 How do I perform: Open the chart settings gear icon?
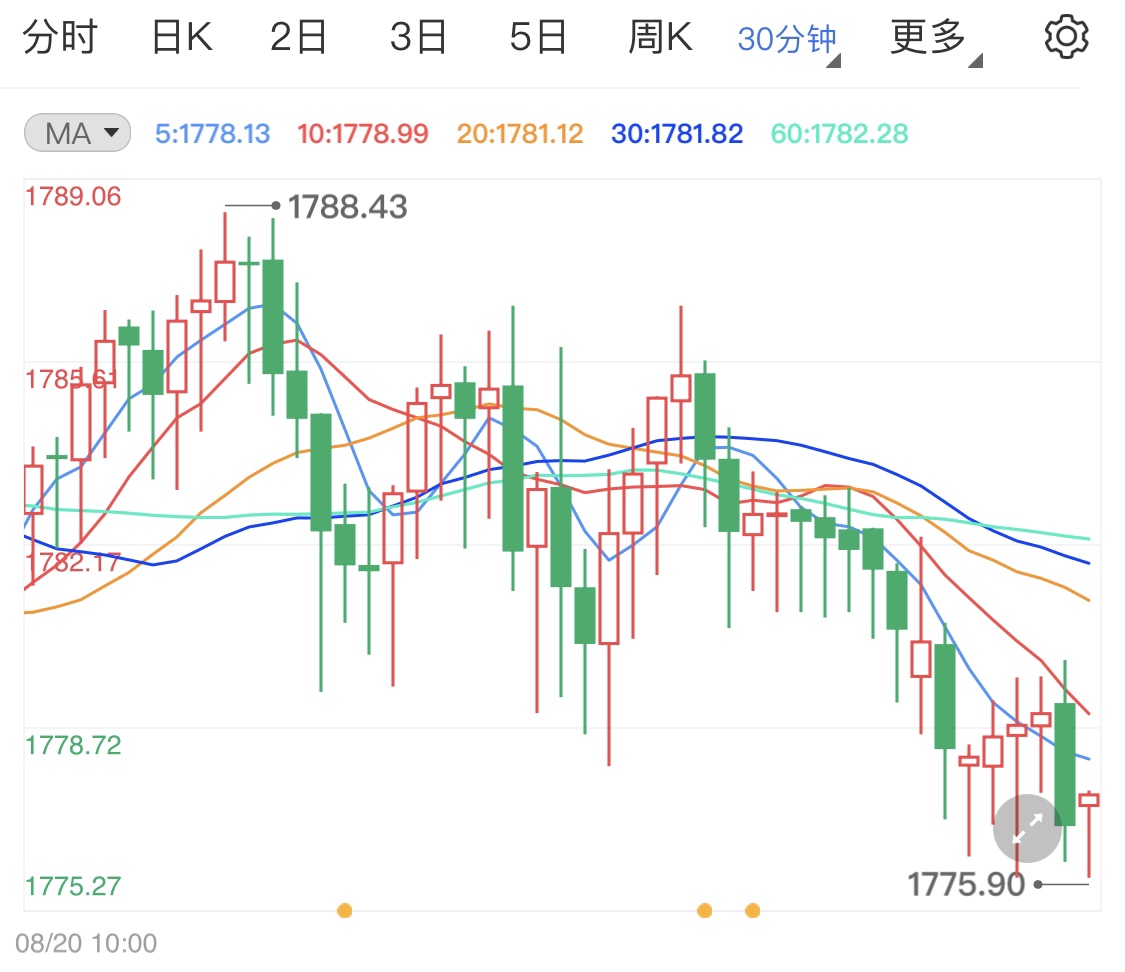(1066, 36)
